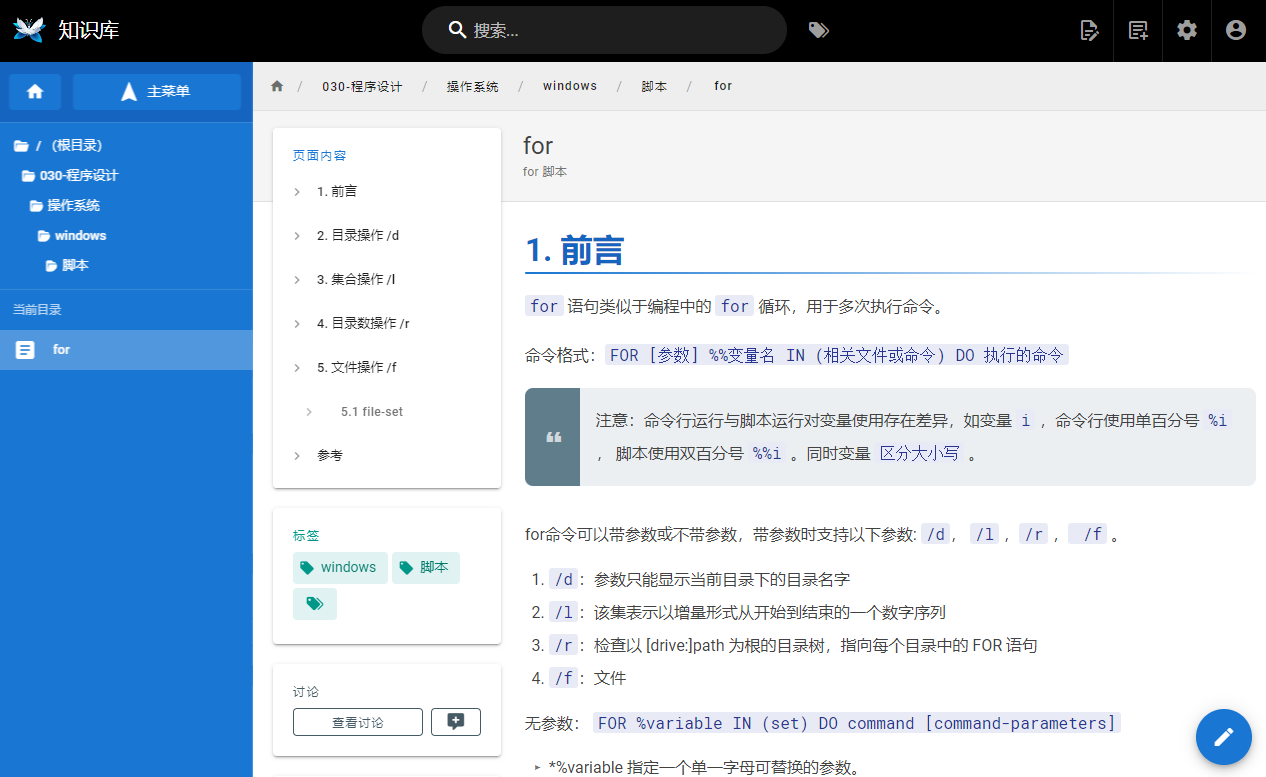Screen dimensions: 1266x777
Task: Open the admin settings gear icon
Action: pyautogui.click(x=1187, y=30)
